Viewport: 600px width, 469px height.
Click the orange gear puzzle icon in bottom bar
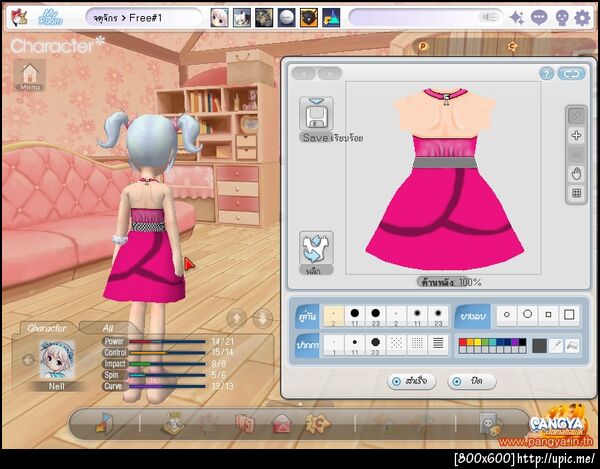pos(317,423)
